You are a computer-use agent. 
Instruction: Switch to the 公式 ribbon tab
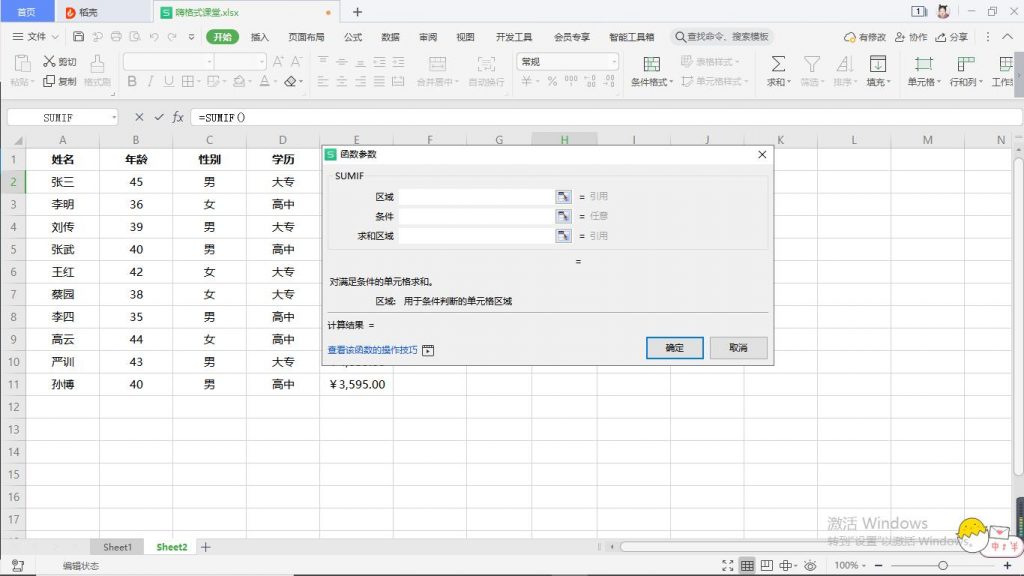[x=352, y=36]
